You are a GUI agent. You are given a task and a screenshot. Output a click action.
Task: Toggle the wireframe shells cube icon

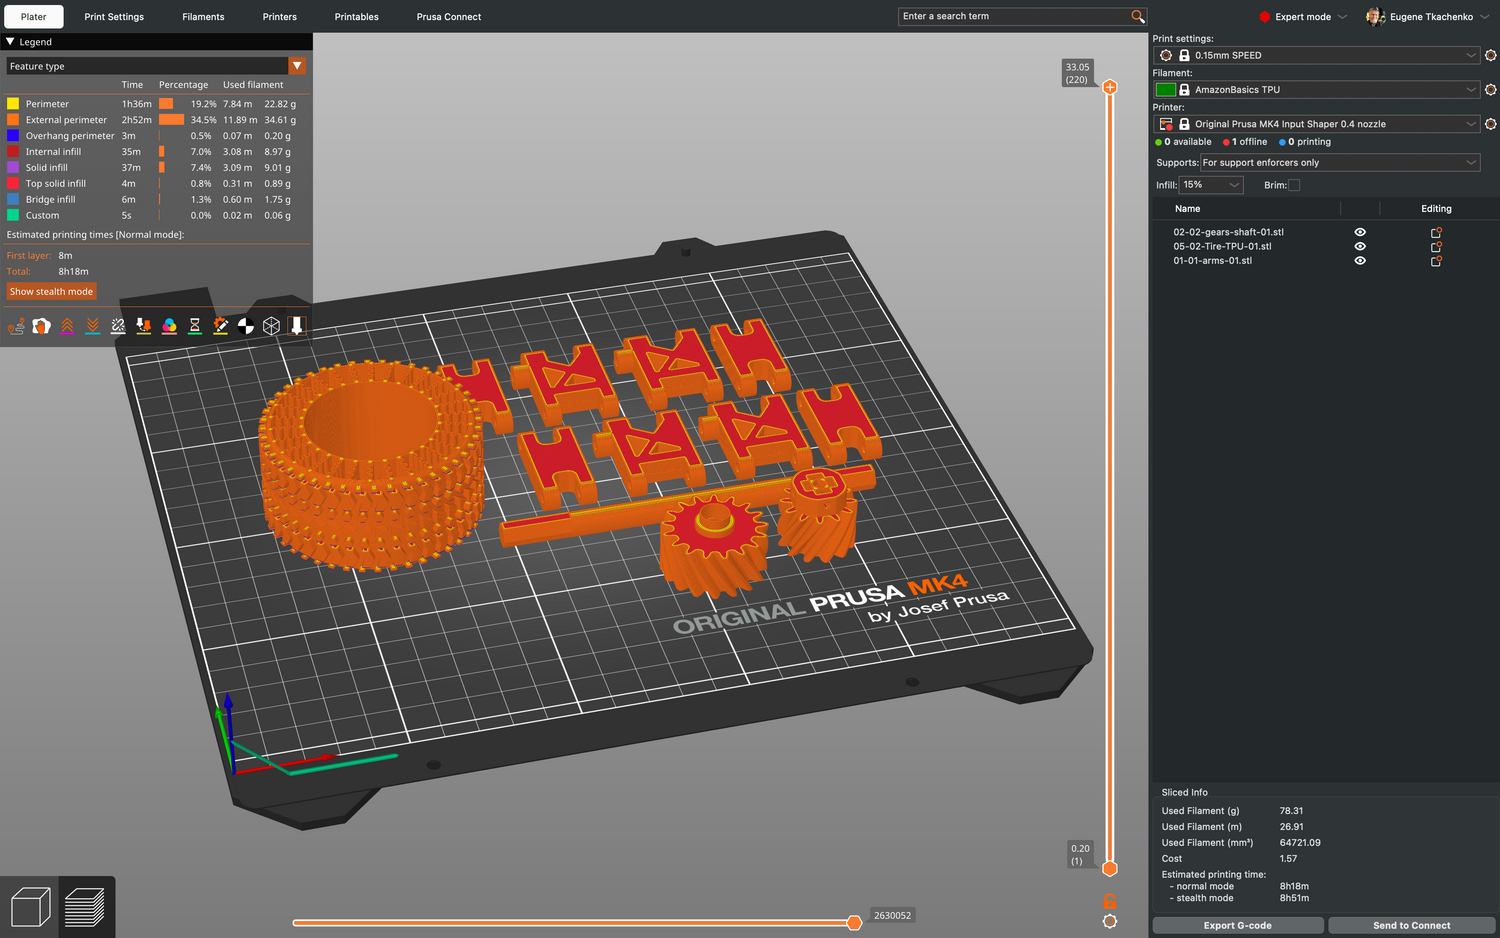[271, 326]
